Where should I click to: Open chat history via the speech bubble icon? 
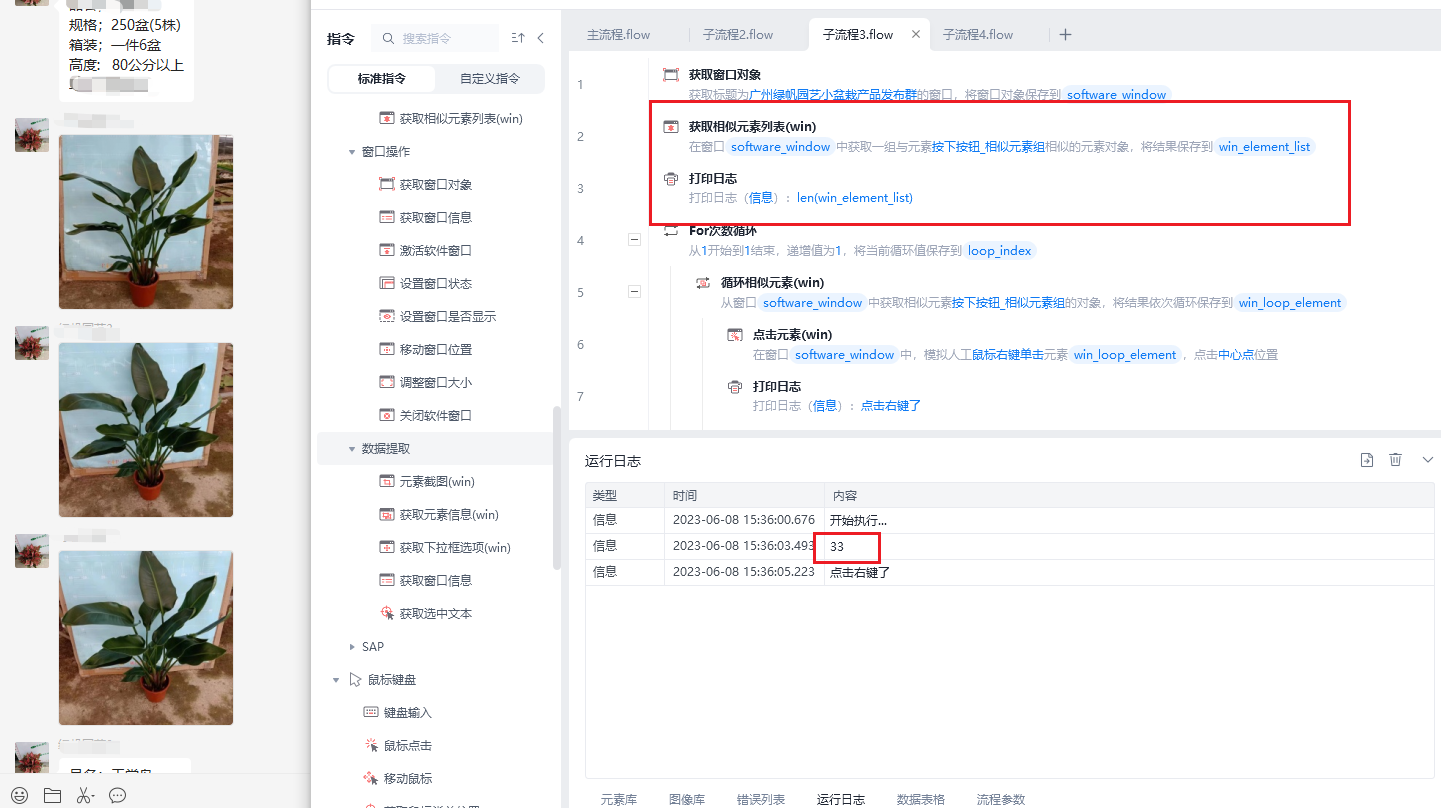point(117,796)
